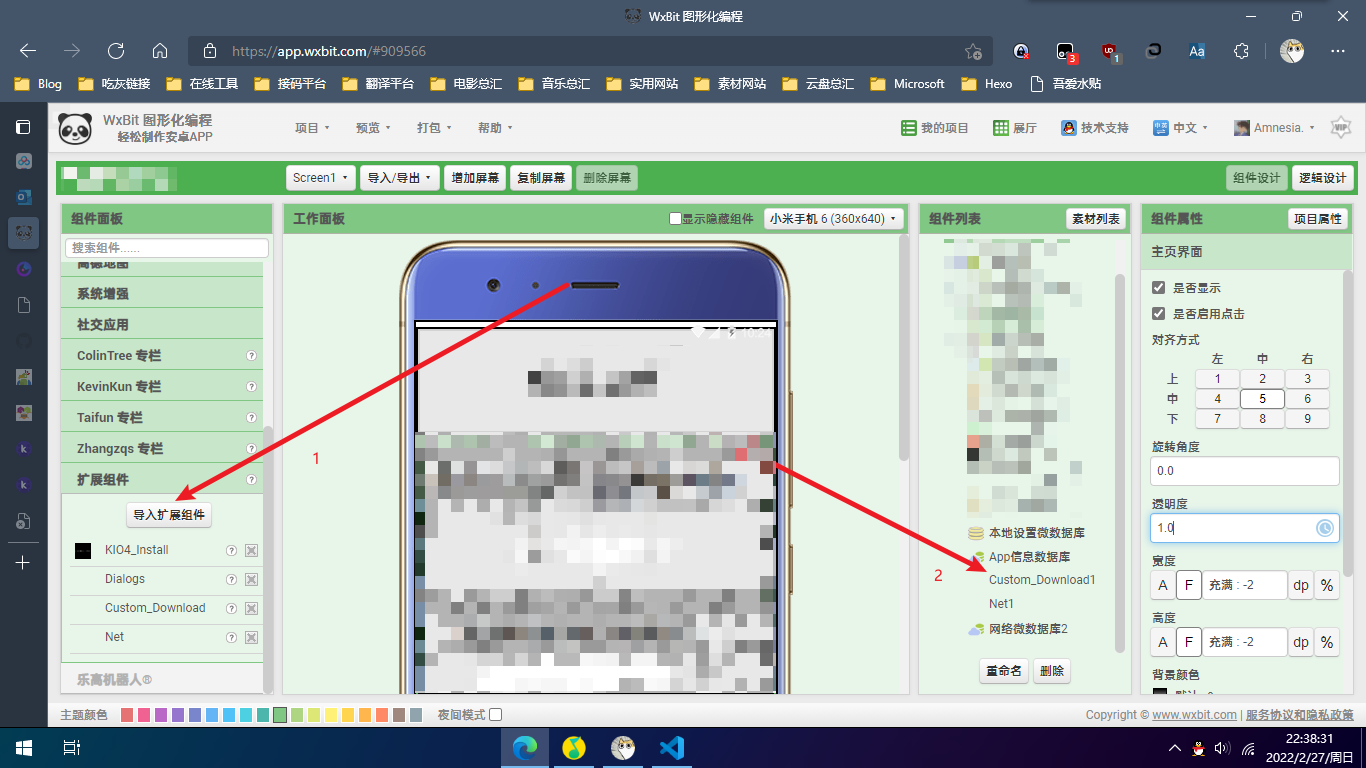
Task: Open the 中文 language dropdown
Action: (1181, 128)
